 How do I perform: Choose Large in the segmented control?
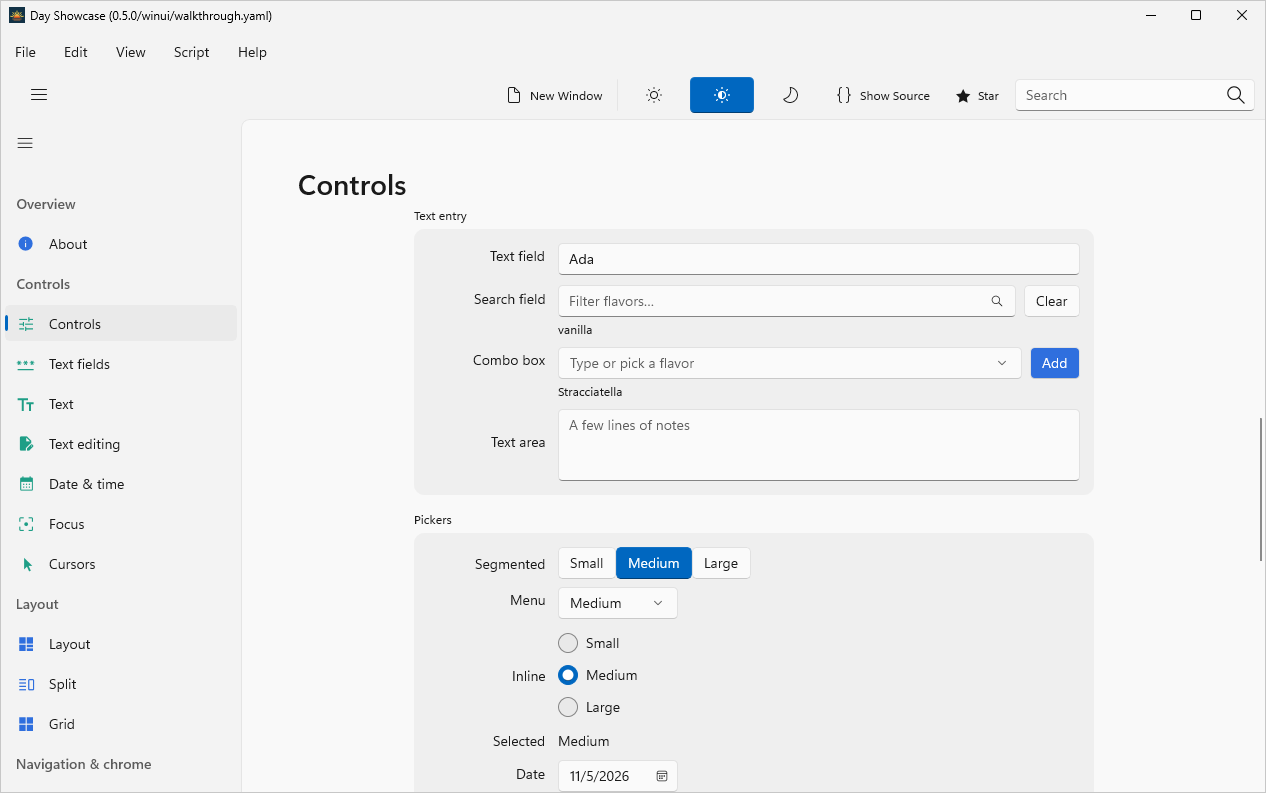click(721, 563)
